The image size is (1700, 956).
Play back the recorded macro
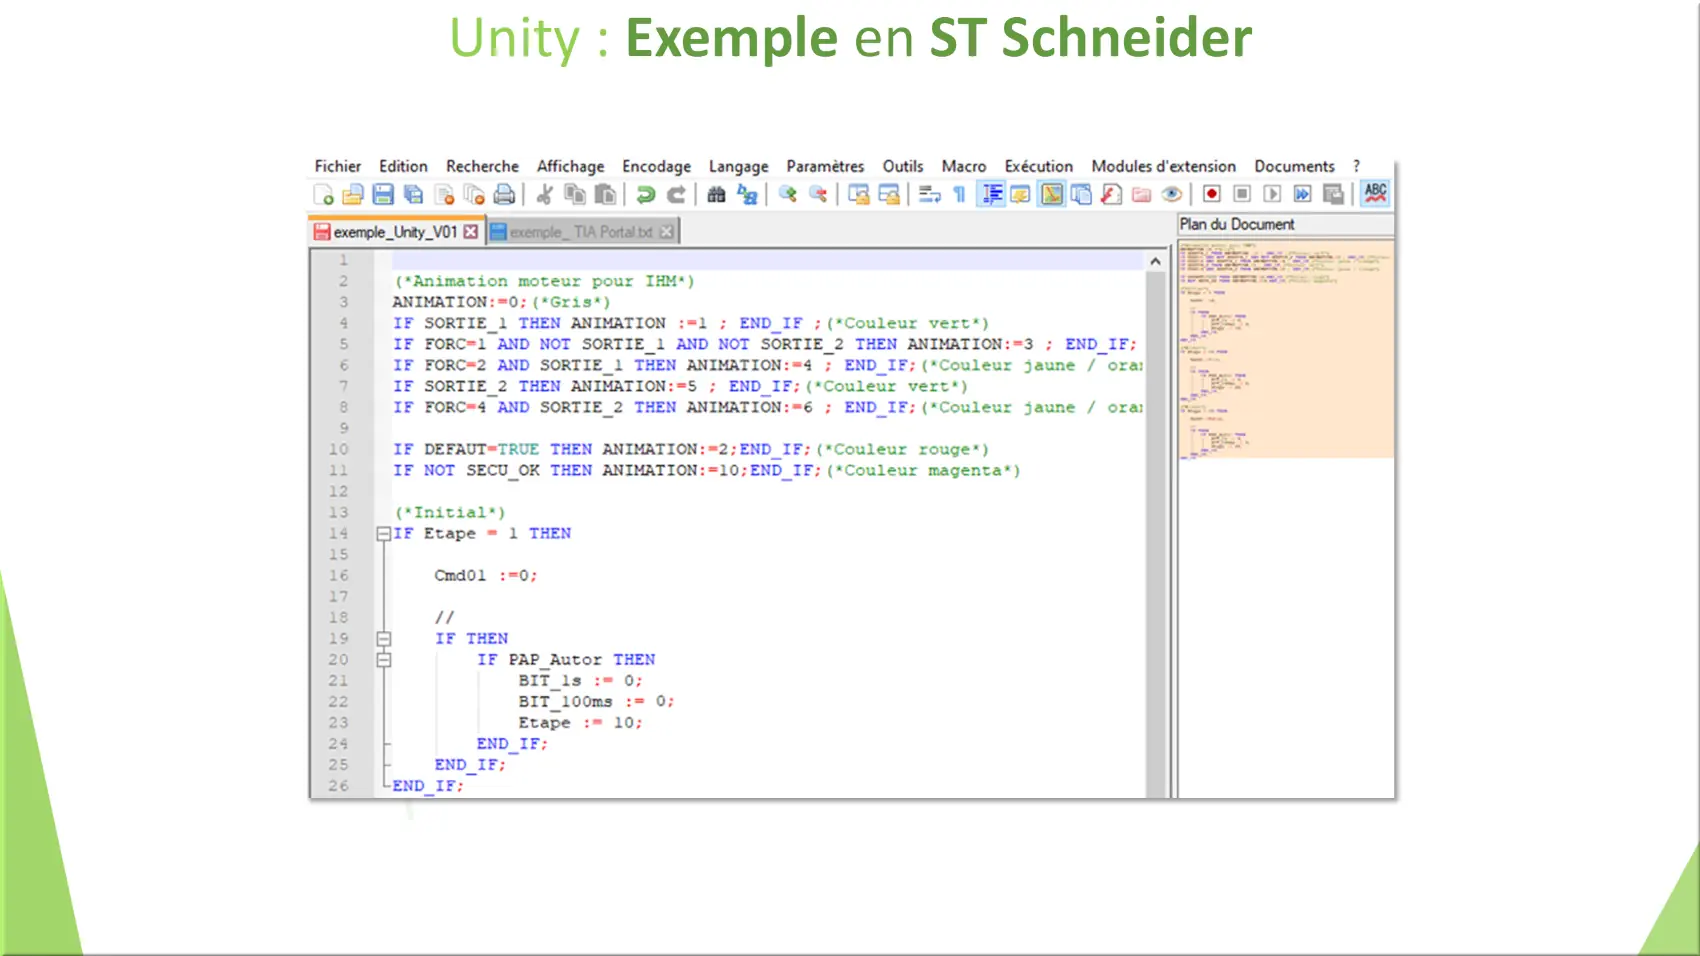pos(1272,194)
